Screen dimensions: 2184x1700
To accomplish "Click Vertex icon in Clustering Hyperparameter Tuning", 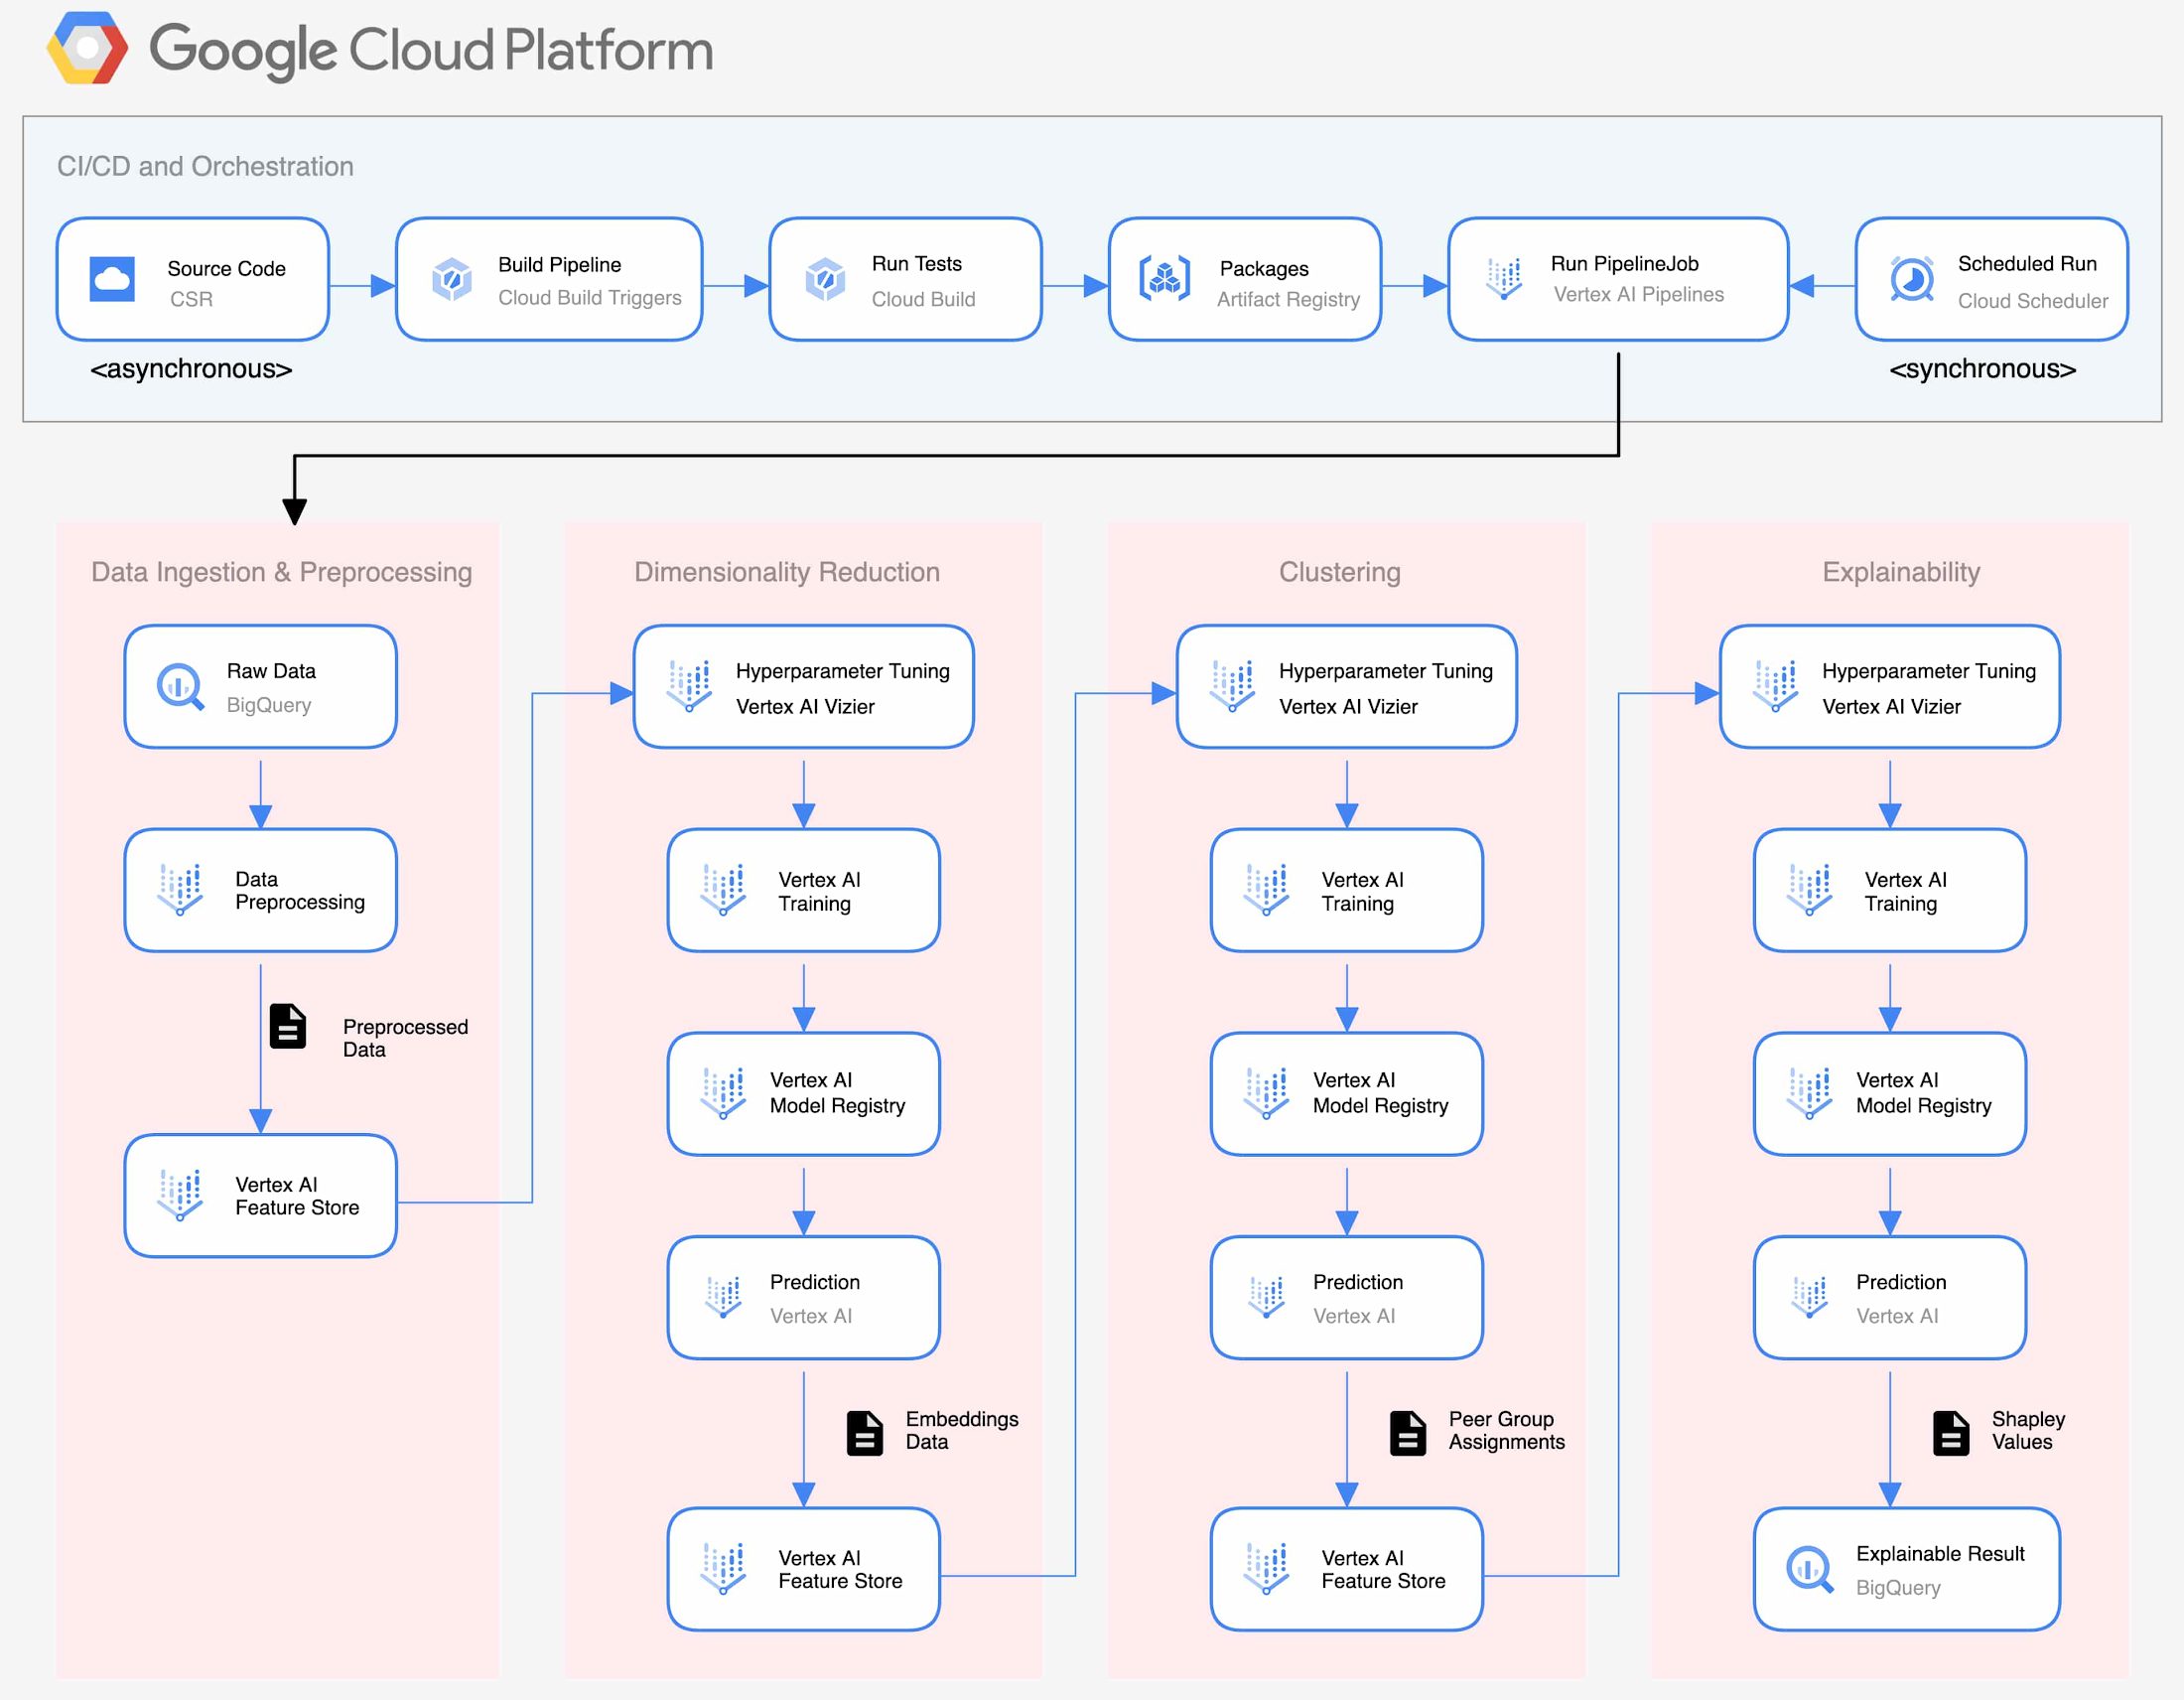I will pyautogui.click(x=1233, y=687).
